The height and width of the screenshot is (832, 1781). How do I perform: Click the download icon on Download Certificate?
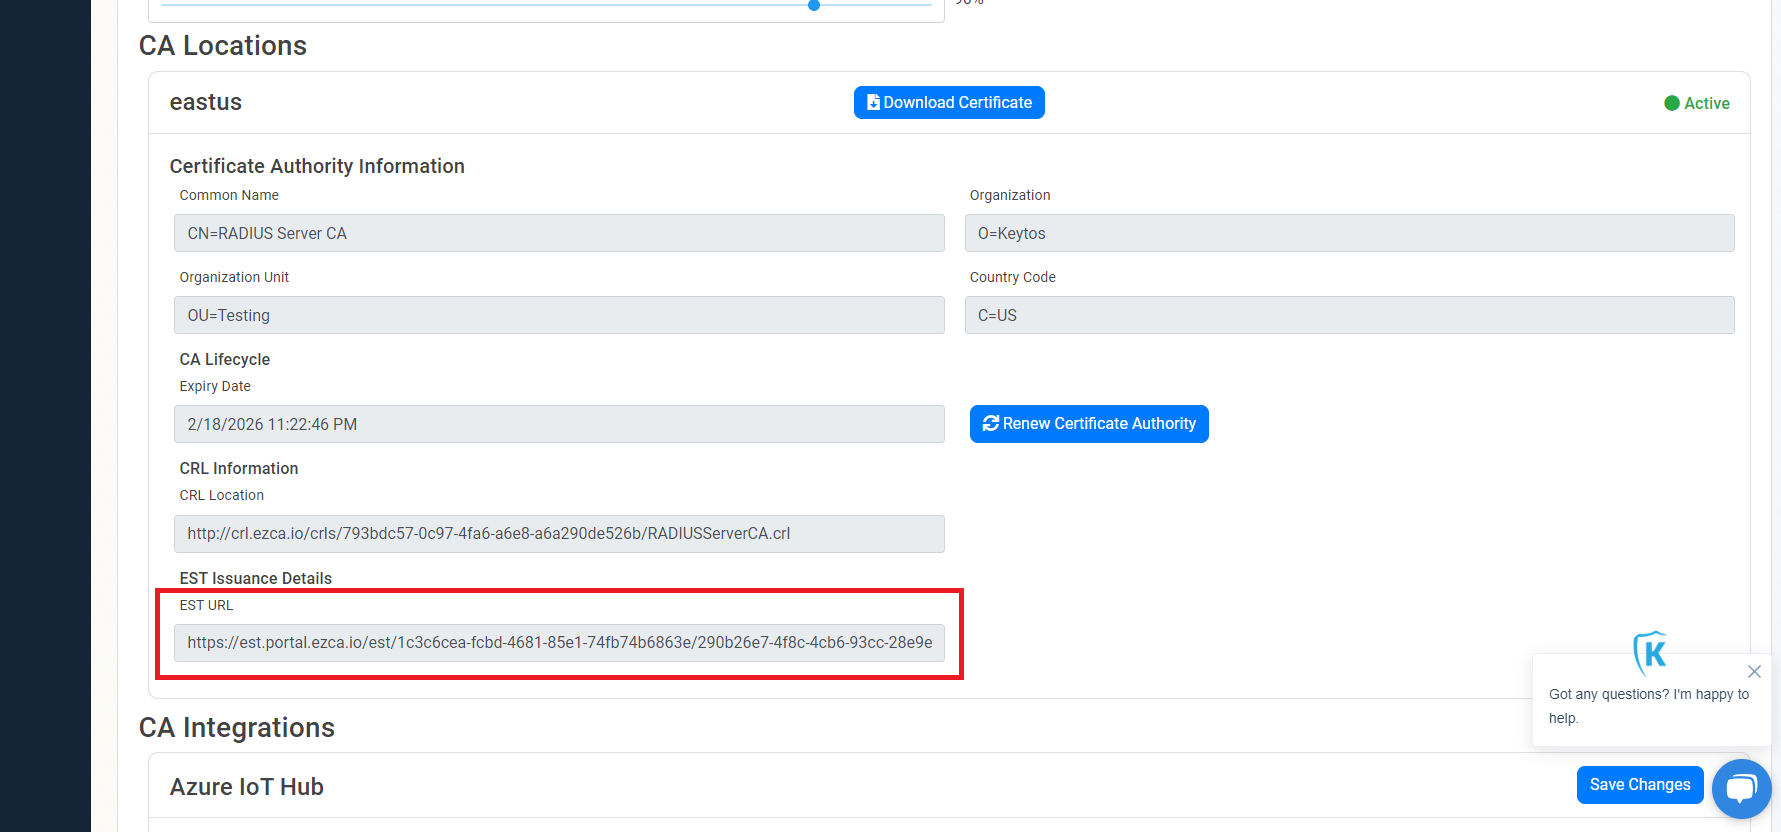(873, 103)
